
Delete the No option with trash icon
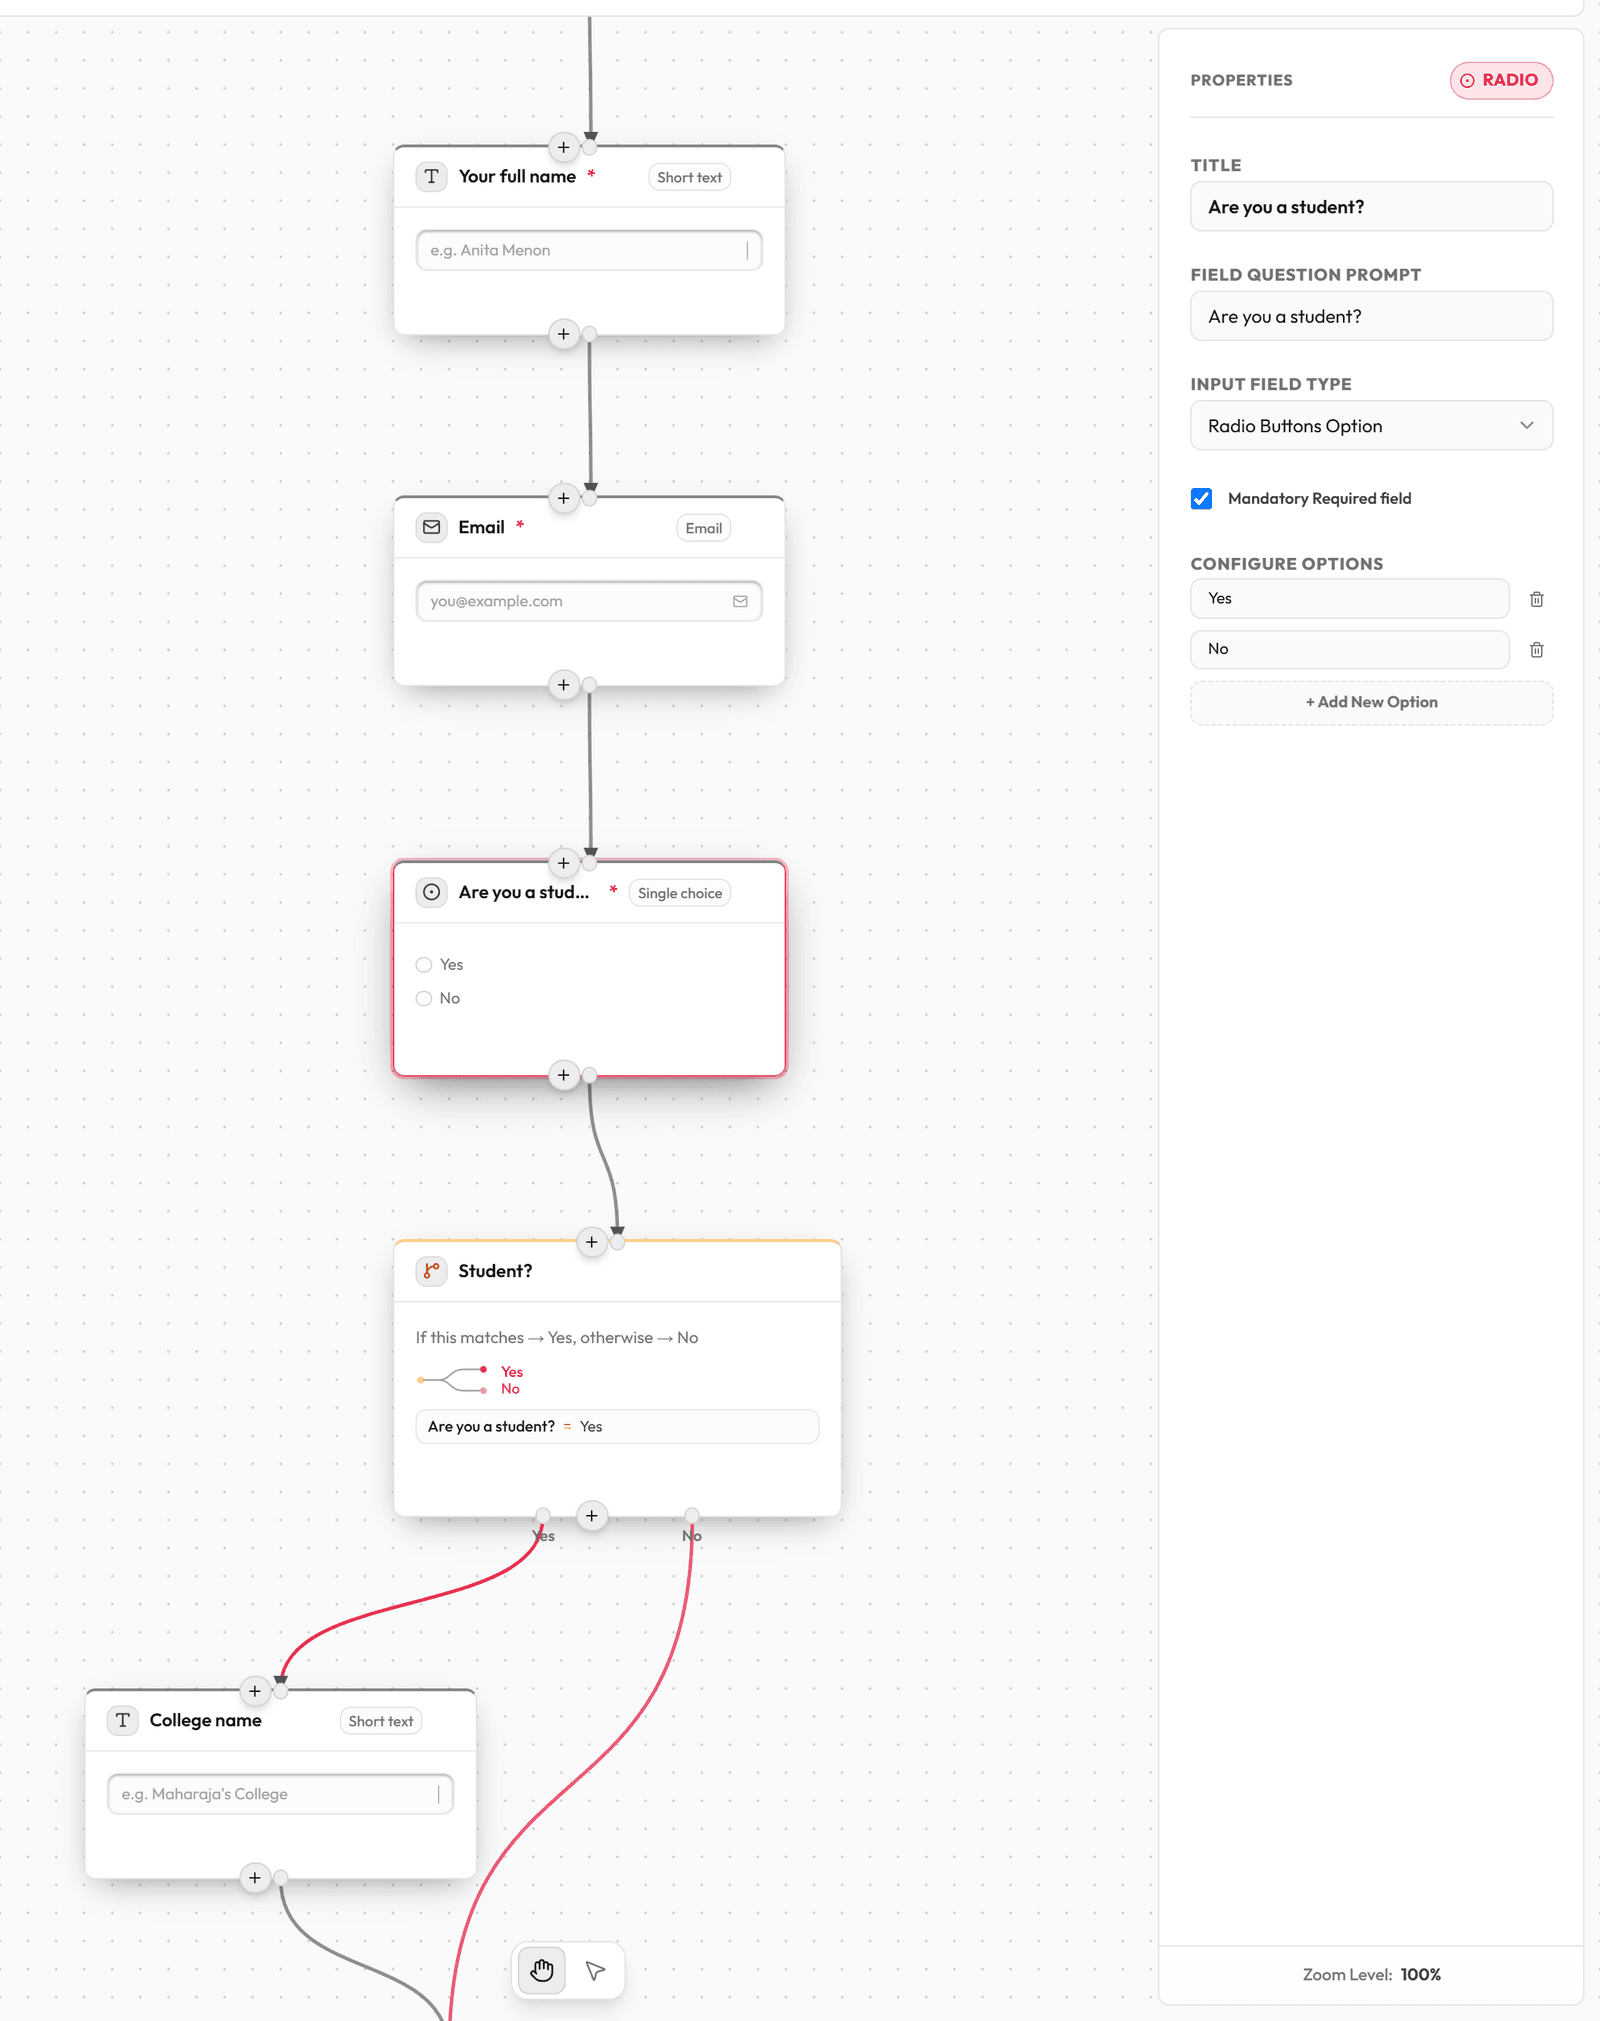(x=1536, y=650)
